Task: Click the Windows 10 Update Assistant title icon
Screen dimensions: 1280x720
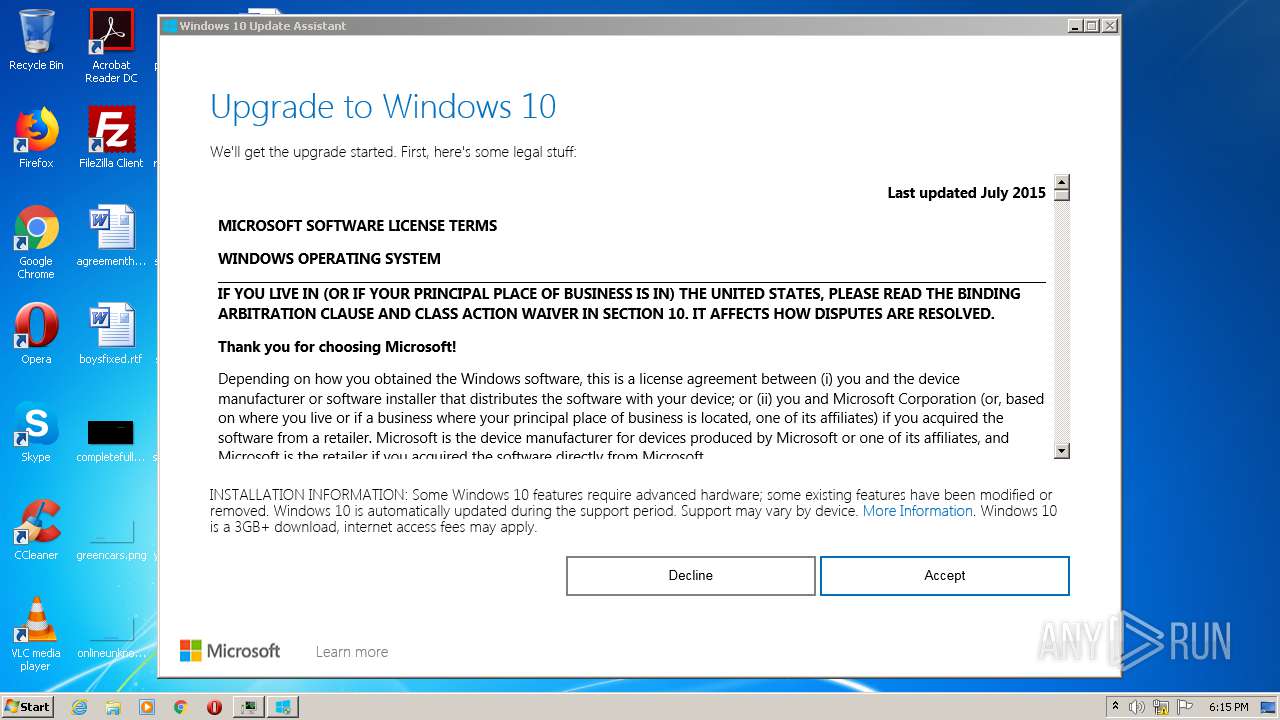Action: pyautogui.click(x=170, y=26)
